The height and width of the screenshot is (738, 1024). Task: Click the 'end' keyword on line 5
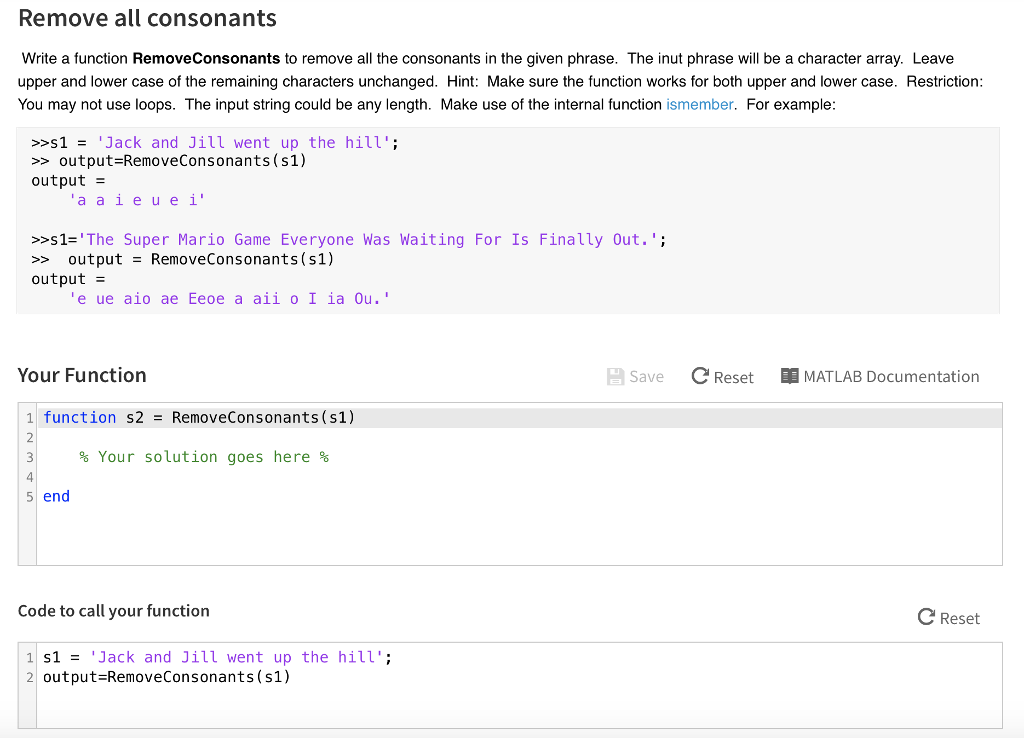coord(56,496)
